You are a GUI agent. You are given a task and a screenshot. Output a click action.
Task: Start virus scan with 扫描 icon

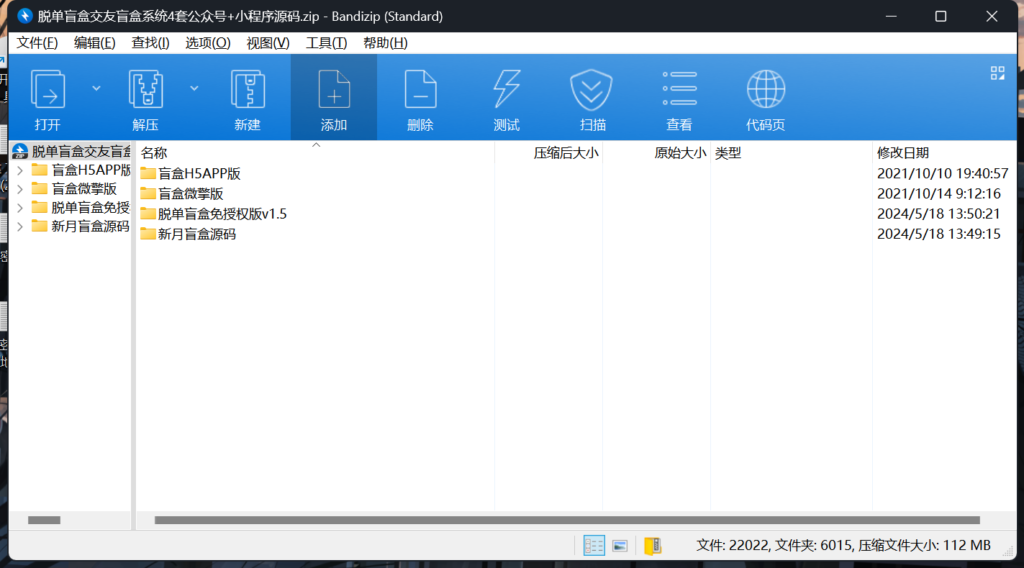[x=592, y=90]
